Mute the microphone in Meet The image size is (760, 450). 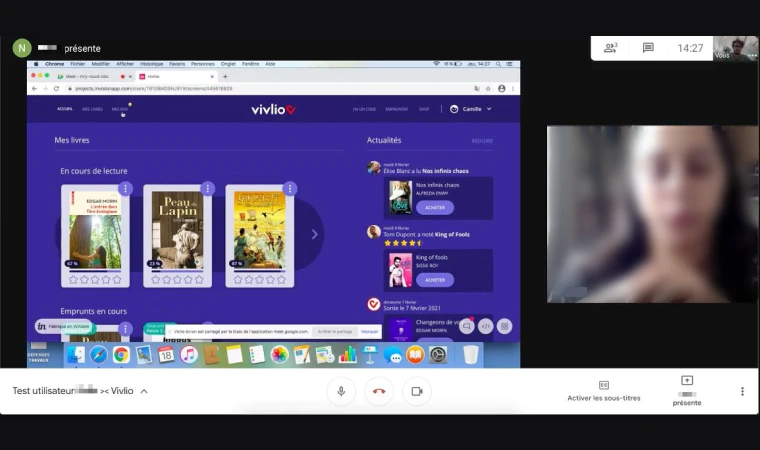click(341, 391)
